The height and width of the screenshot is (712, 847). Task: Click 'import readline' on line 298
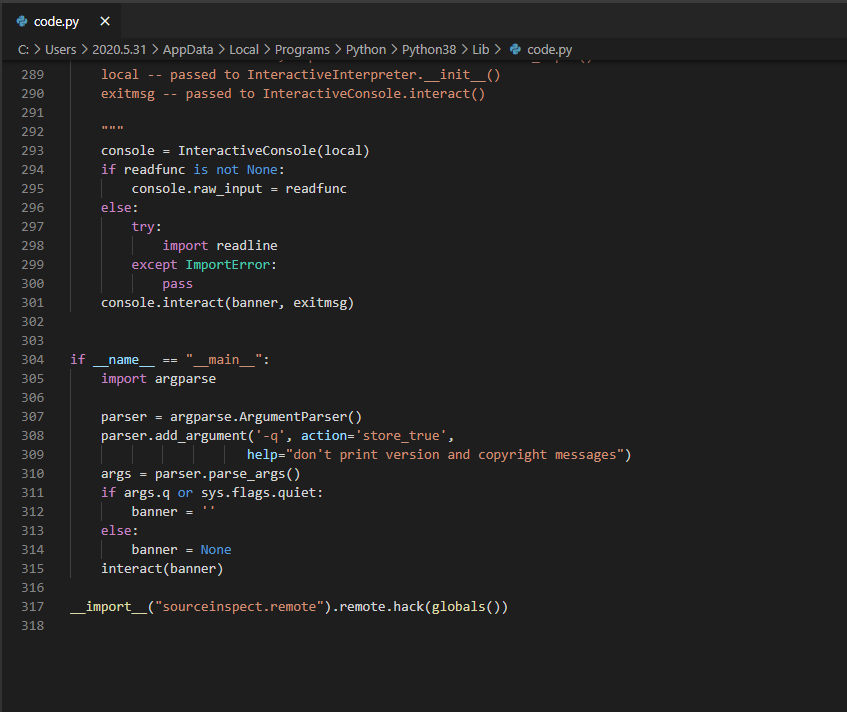[x=220, y=246]
